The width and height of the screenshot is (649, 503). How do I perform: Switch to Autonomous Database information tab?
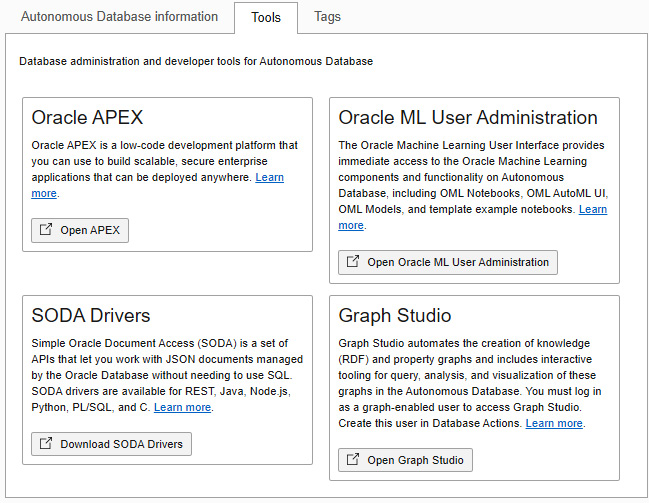[119, 17]
